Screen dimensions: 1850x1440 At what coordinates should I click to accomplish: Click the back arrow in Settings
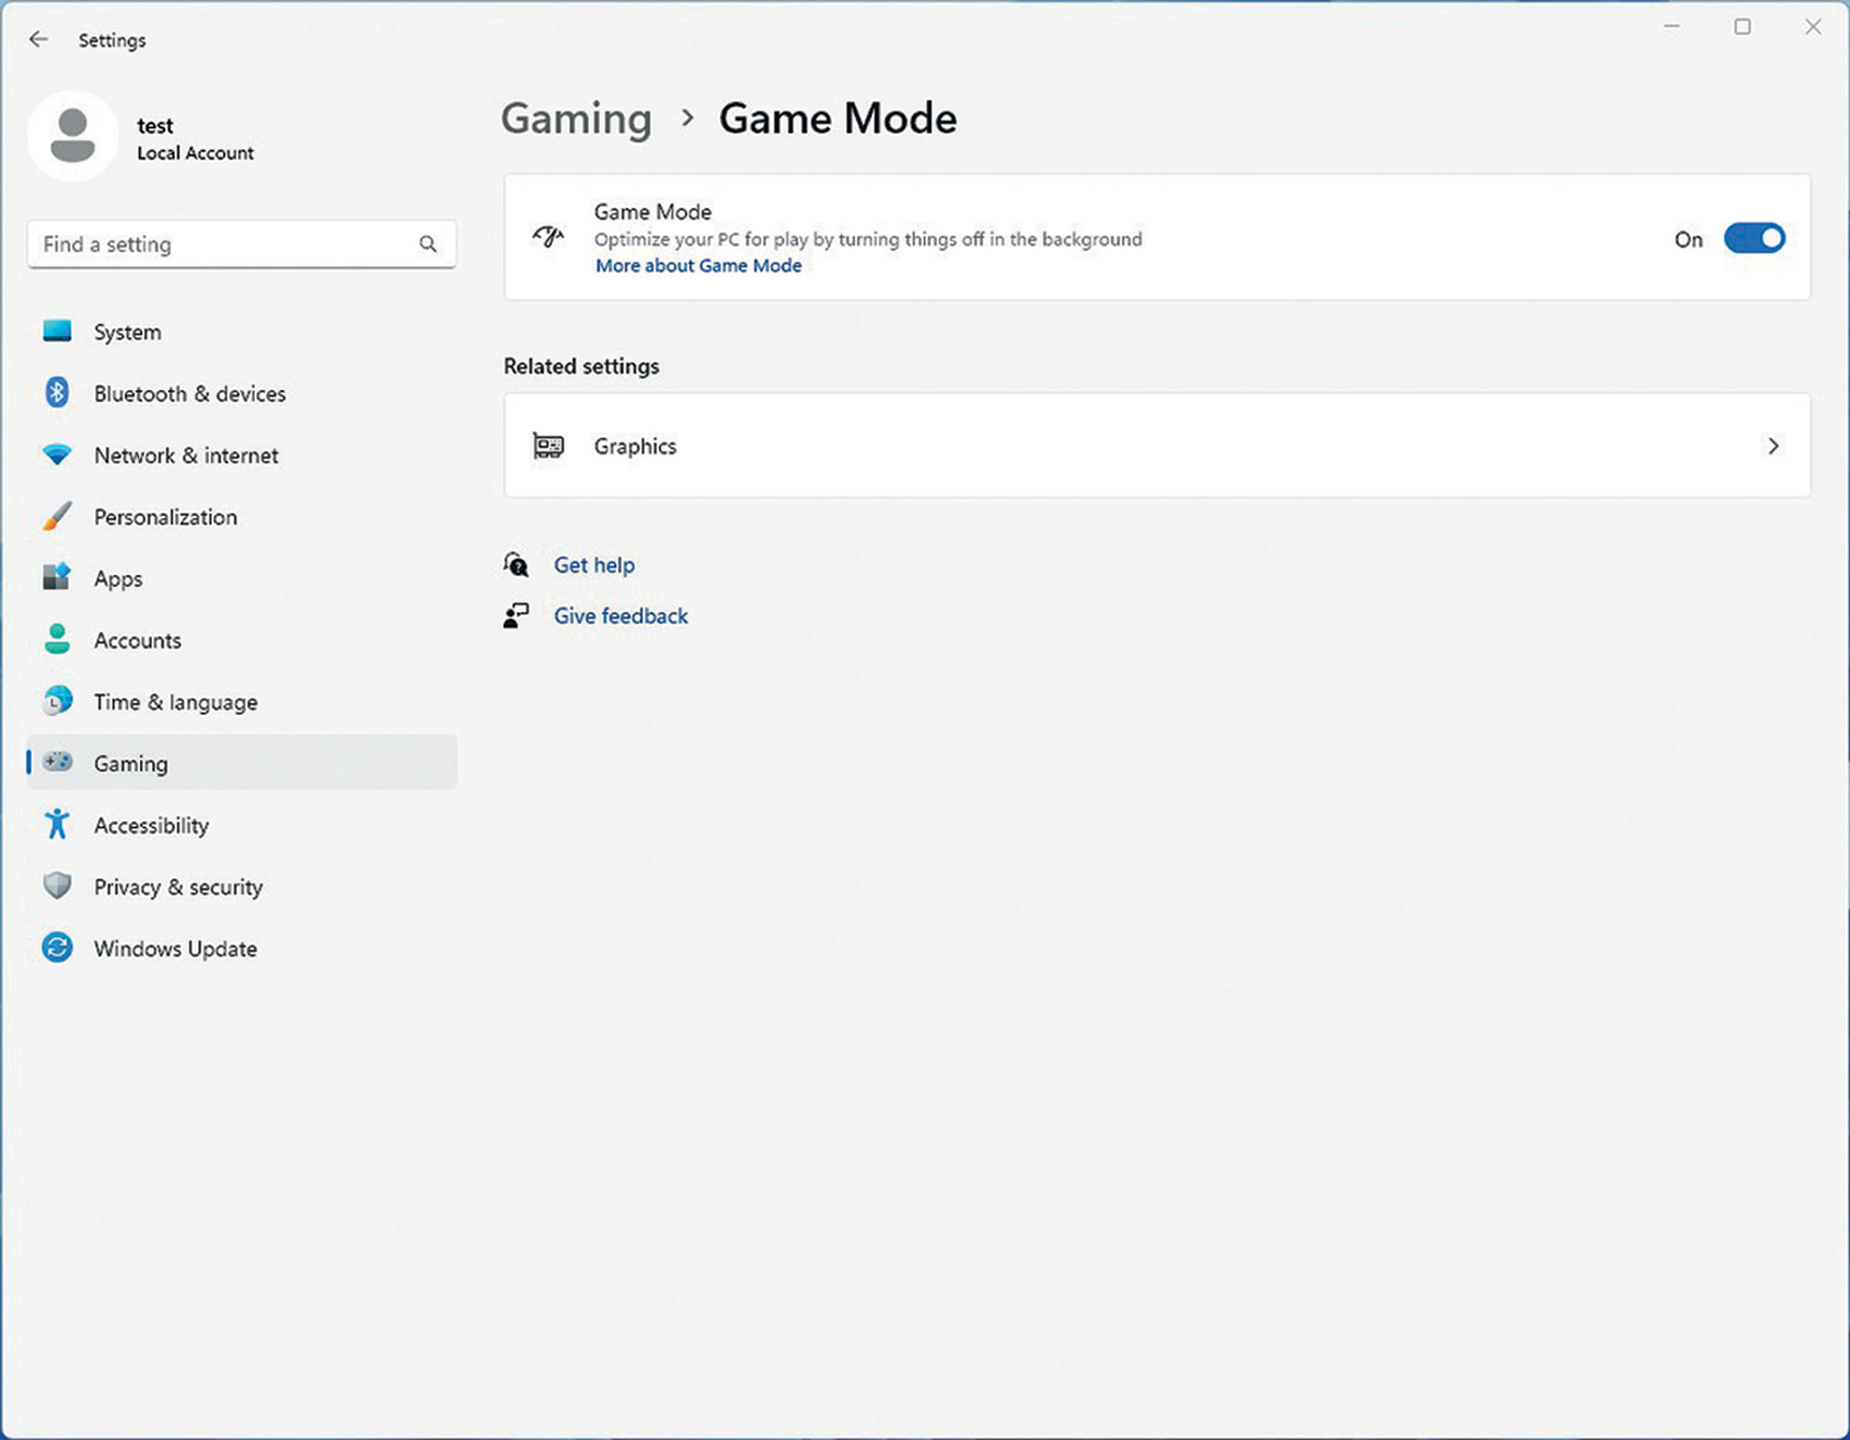pyautogui.click(x=38, y=39)
